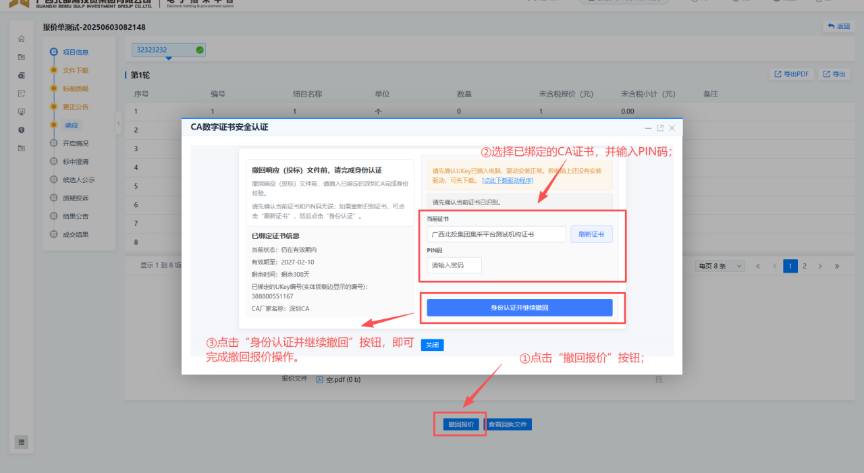
Task: Select the 开启情况 step circle
Action: pos(53,143)
